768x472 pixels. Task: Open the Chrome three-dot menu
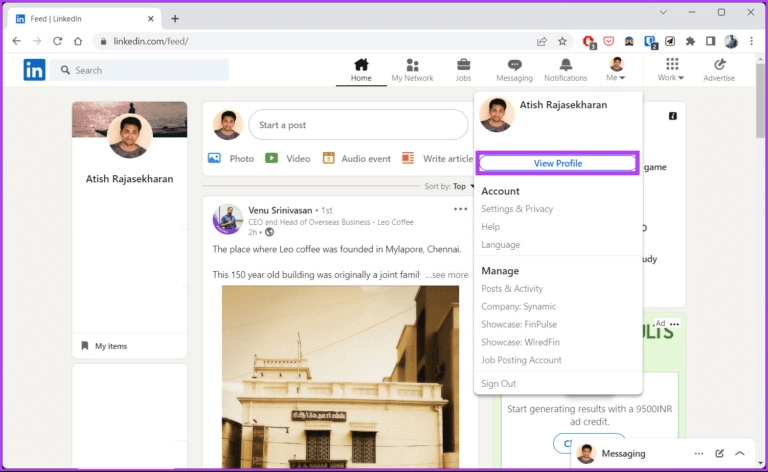(751, 42)
